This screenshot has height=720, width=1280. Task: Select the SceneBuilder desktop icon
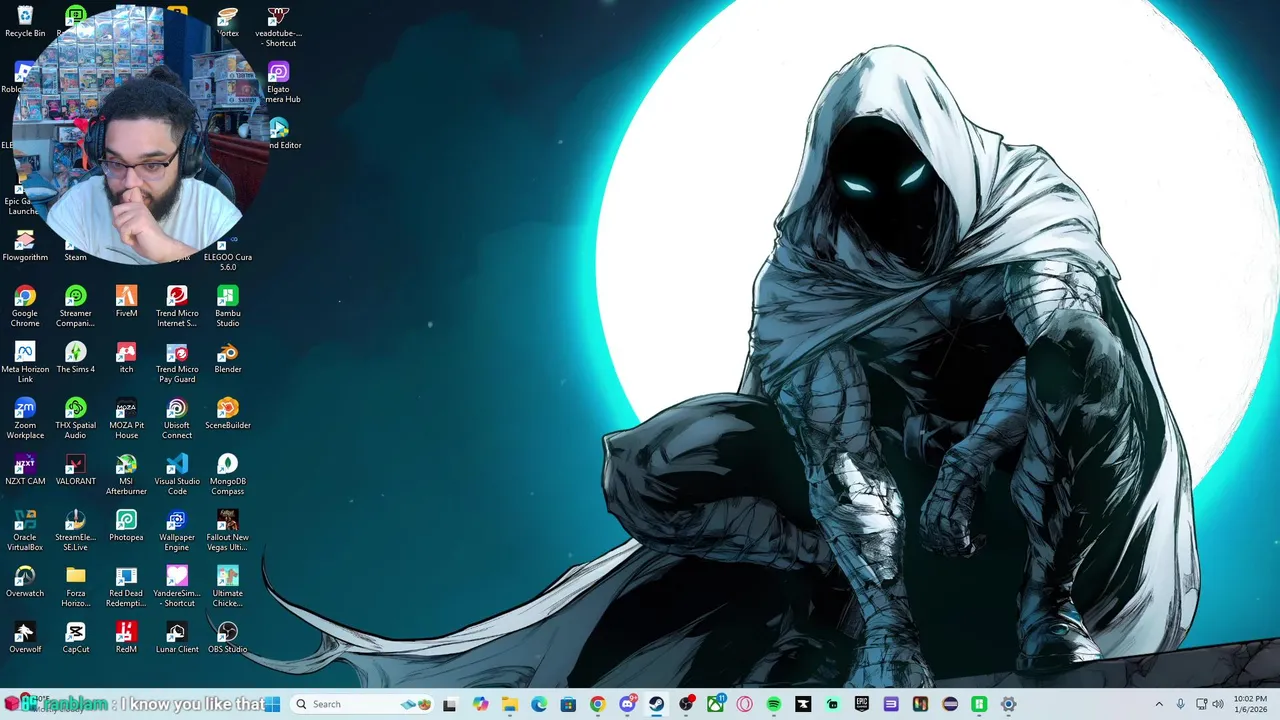[x=228, y=414]
